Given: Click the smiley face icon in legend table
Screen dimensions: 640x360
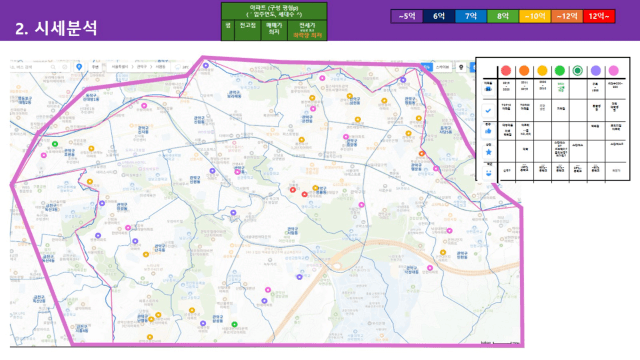Looking at the screenshot, I should click(x=489, y=173).
